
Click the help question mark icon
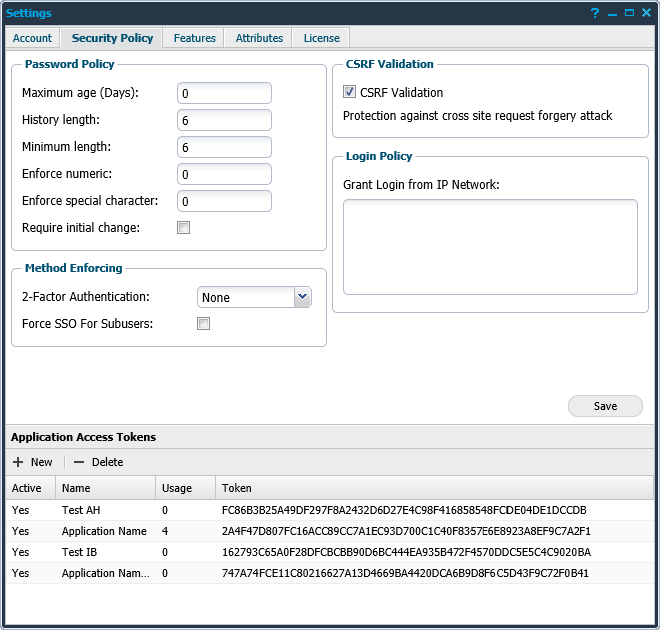pyautogui.click(x=594, y=13)
